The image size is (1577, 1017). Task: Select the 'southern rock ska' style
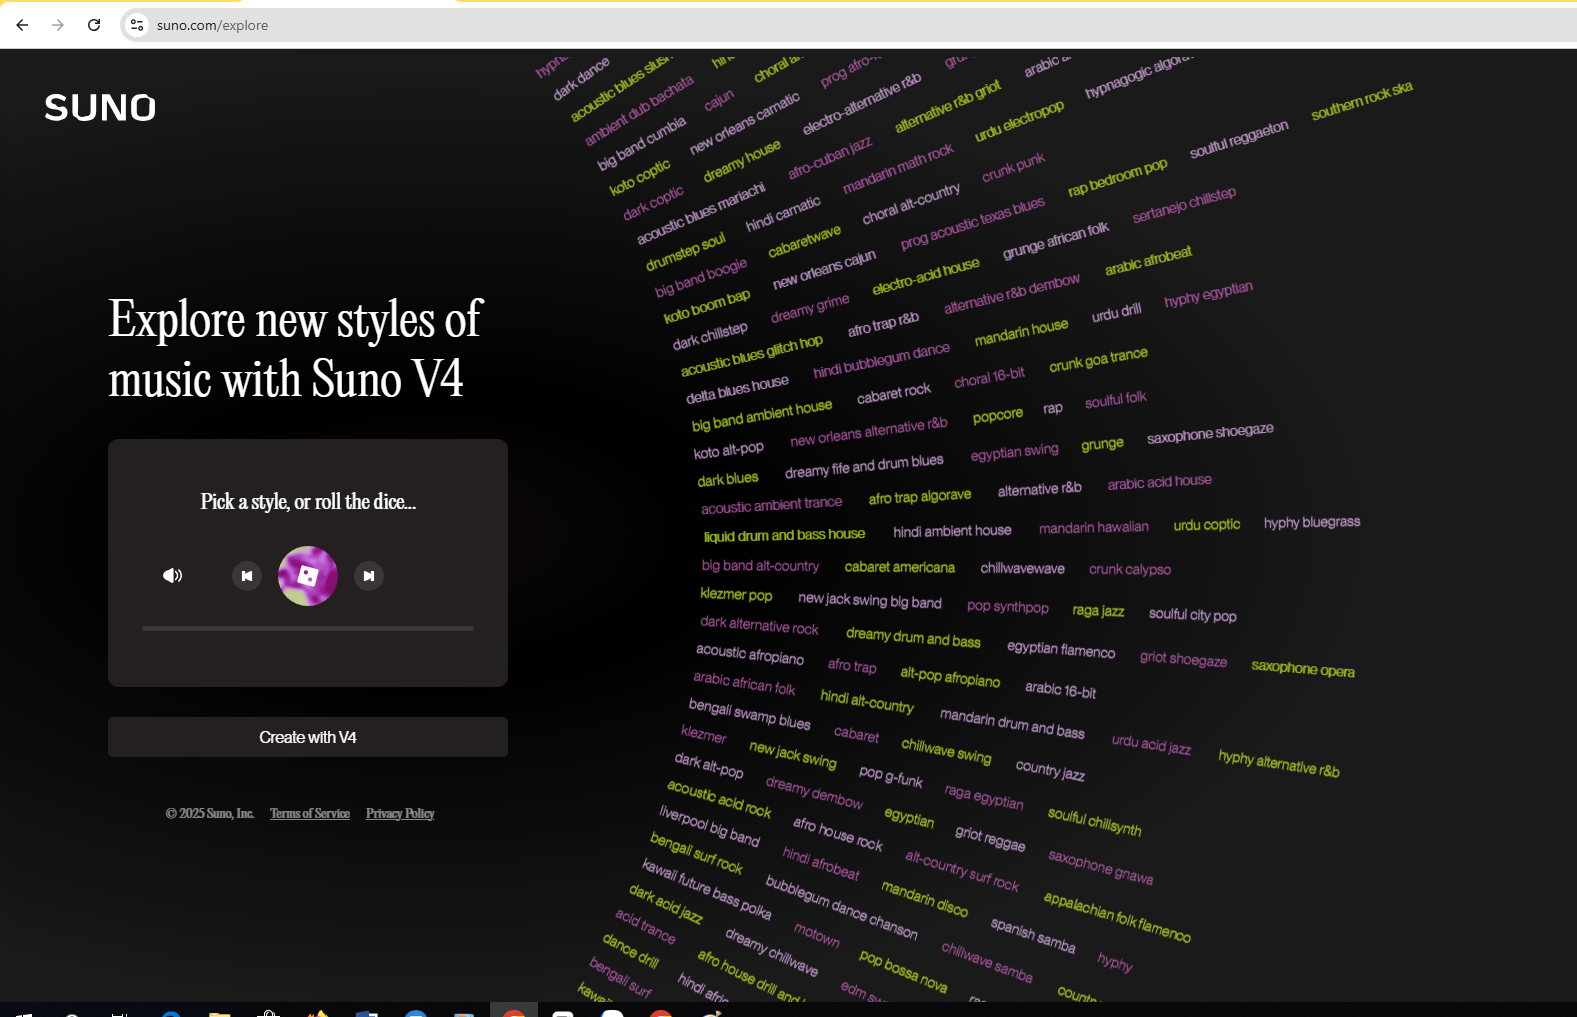tap(1361, 100)
